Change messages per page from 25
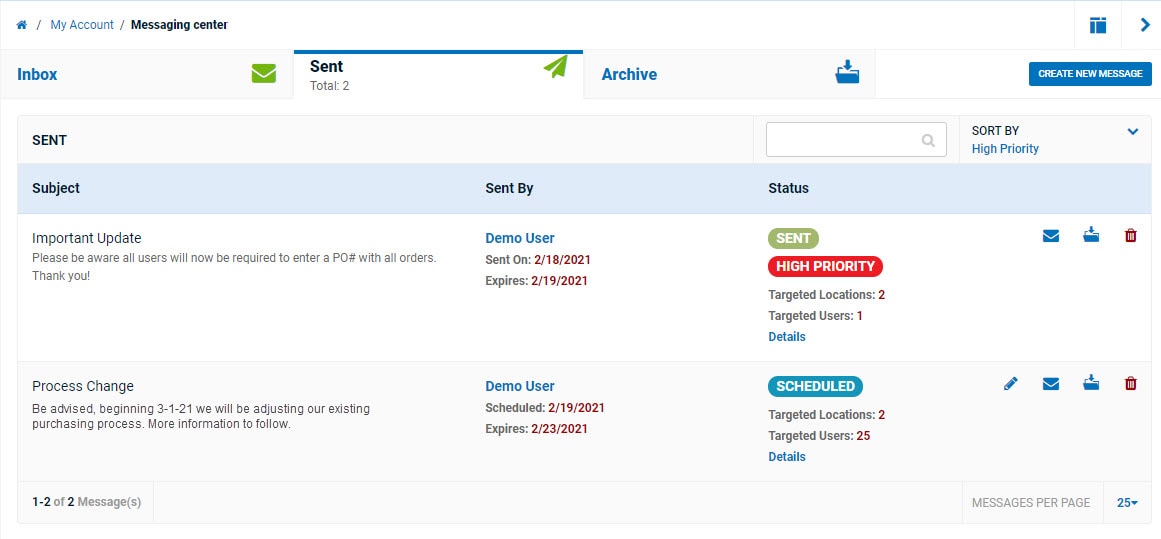Screen dimensions: 1161x539 pyautogui.click(x=1127, y=503)
